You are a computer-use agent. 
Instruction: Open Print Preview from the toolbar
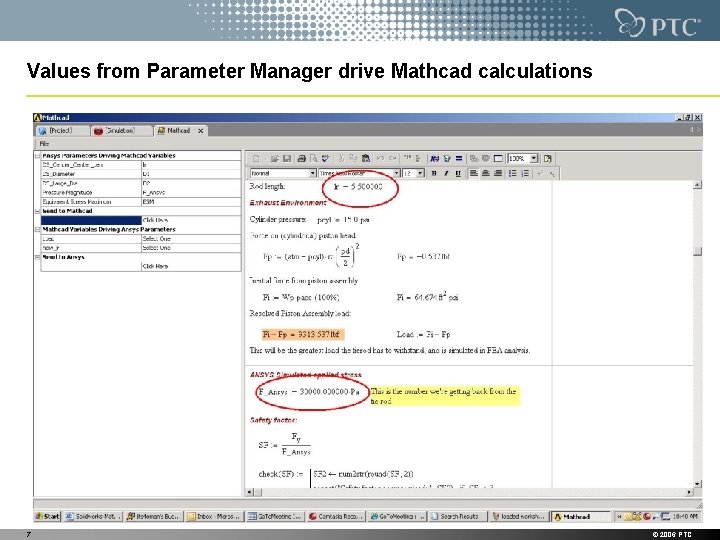point(314,158)
